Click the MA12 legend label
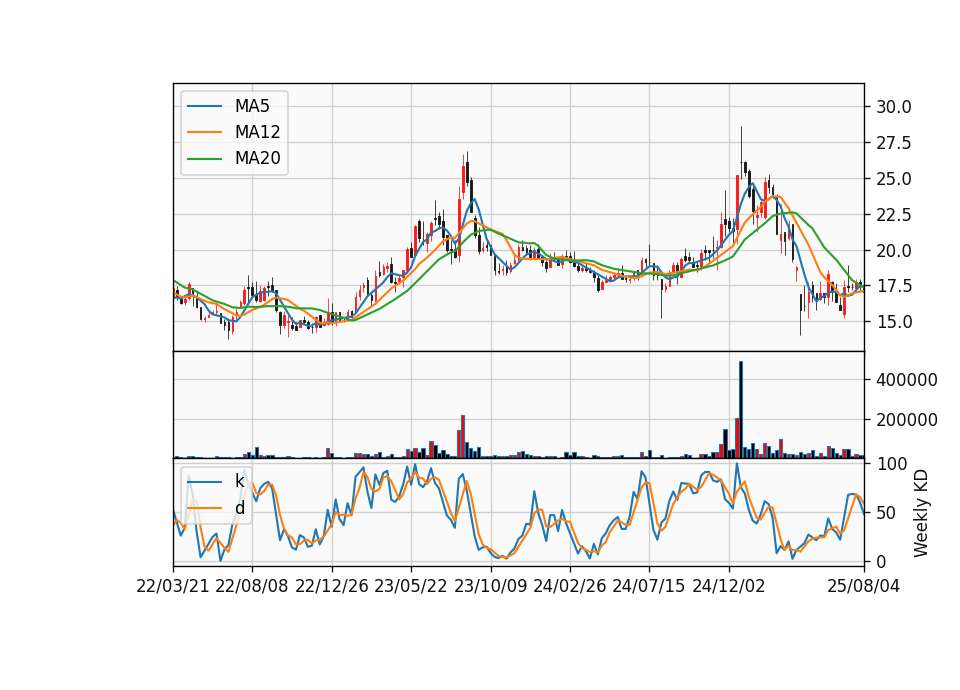This screenshot has width=960, height=690. click(x=257, y=132)
